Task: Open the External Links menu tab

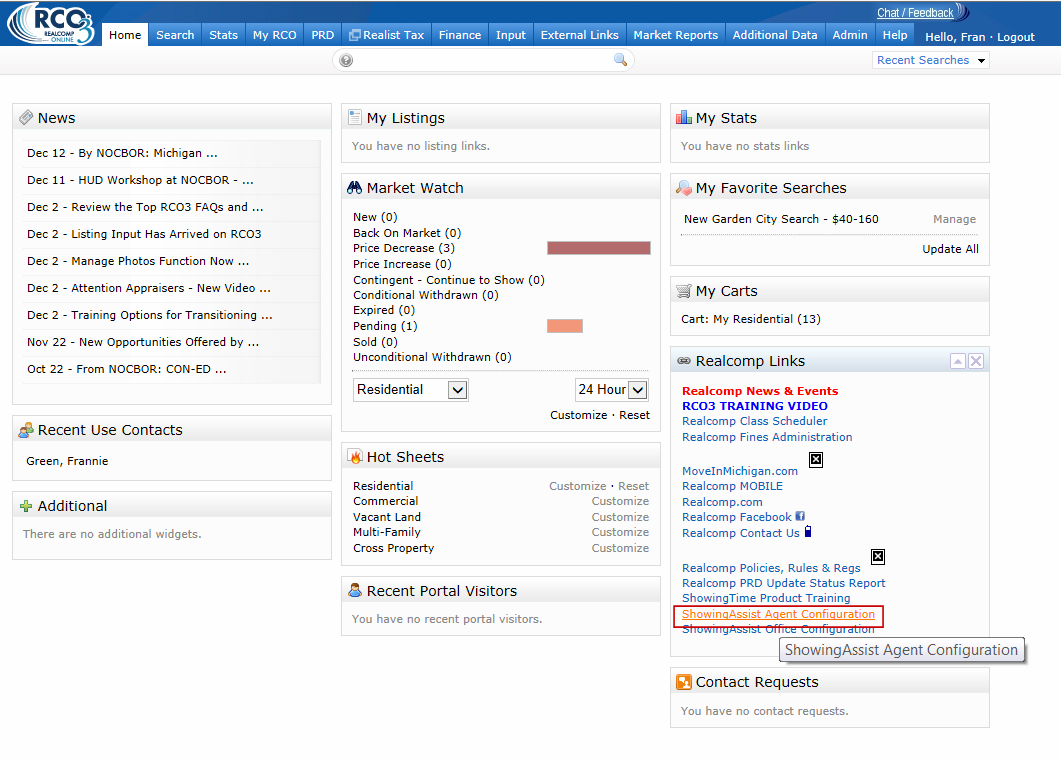Action: tap(579, 35)
